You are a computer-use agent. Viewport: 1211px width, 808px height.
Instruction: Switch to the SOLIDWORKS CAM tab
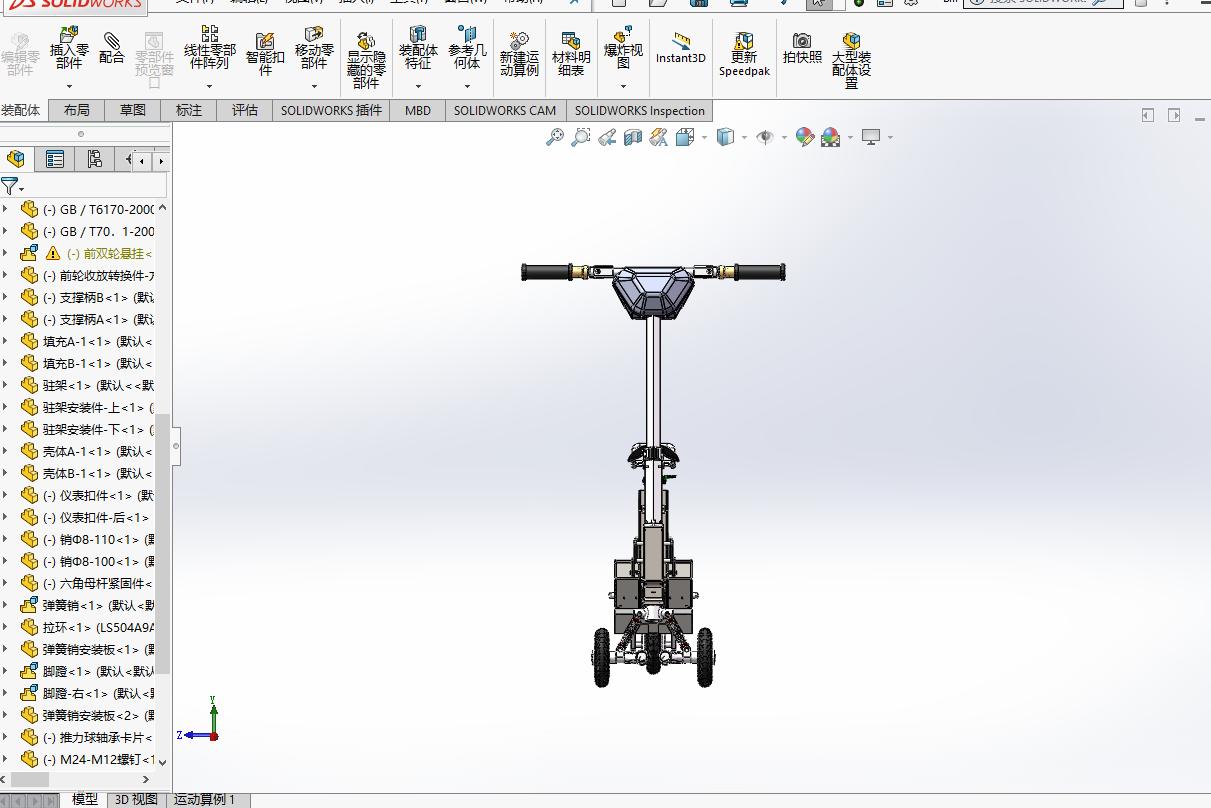504,110
